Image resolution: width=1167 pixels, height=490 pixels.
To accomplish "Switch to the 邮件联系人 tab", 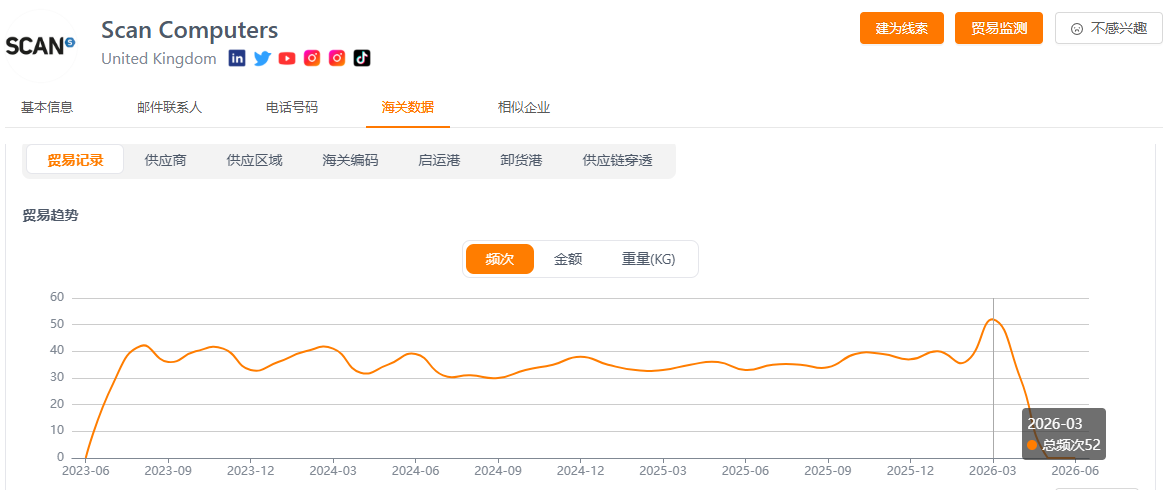I will pos(170,107).
